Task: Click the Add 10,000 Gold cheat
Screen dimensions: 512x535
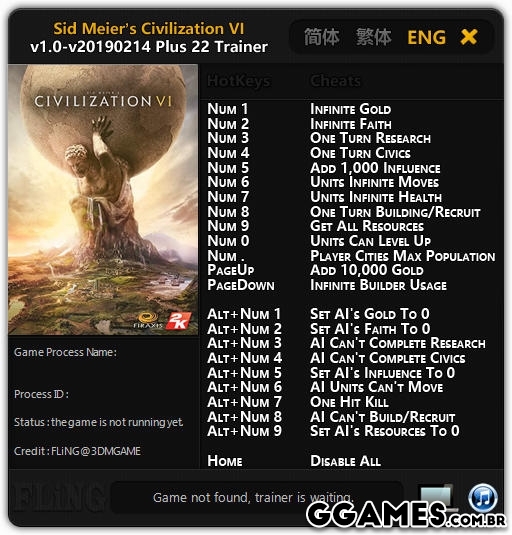Action: tap(367, 270)
